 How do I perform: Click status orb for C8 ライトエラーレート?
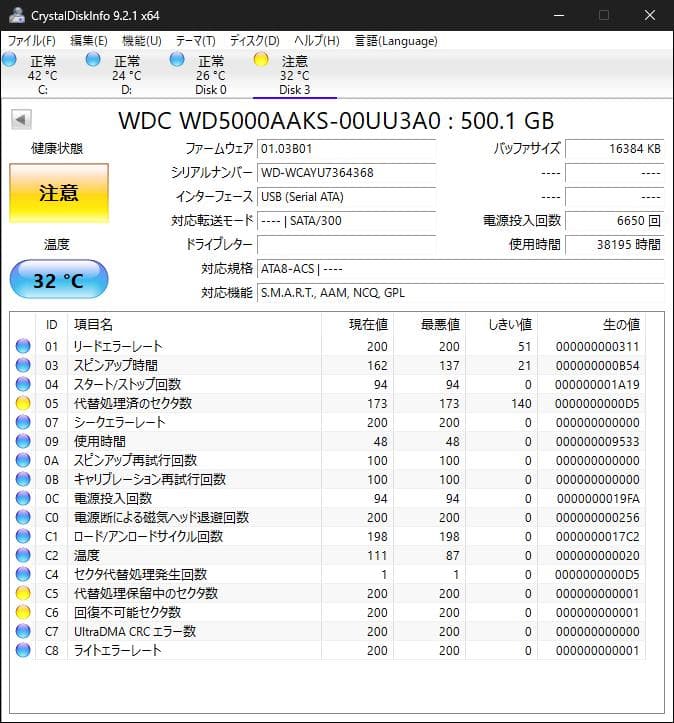point(23,650)
